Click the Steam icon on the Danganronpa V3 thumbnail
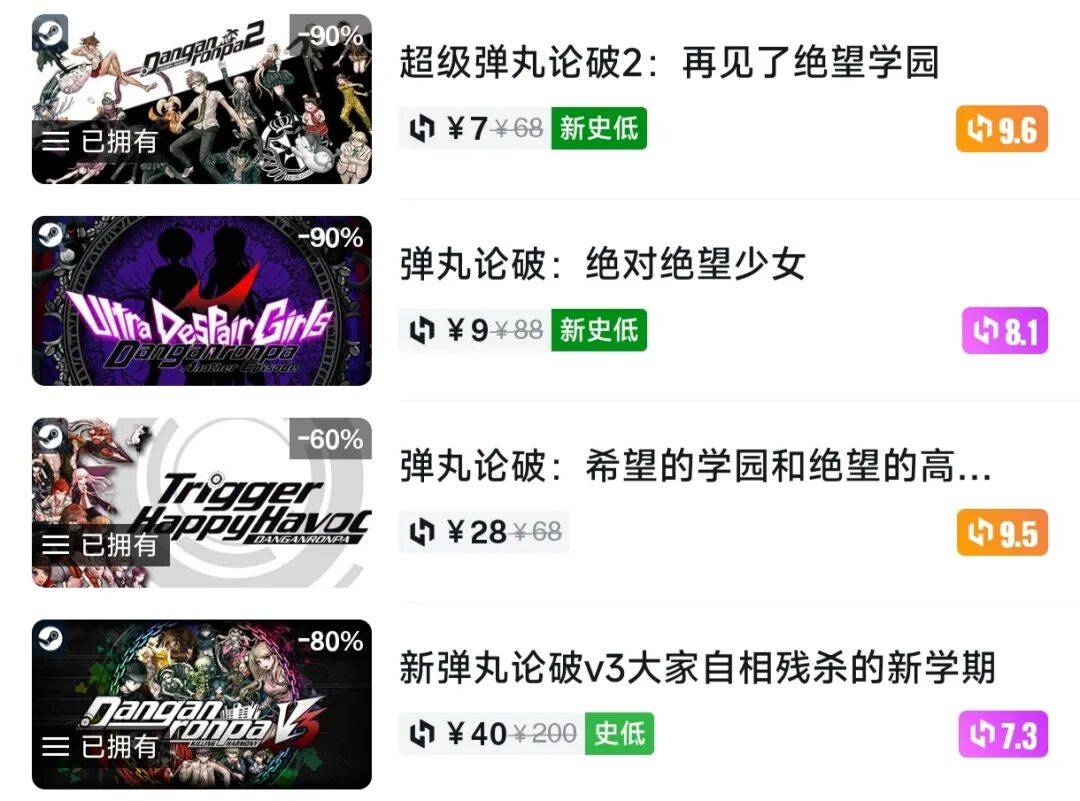 (x=50, y=638)
